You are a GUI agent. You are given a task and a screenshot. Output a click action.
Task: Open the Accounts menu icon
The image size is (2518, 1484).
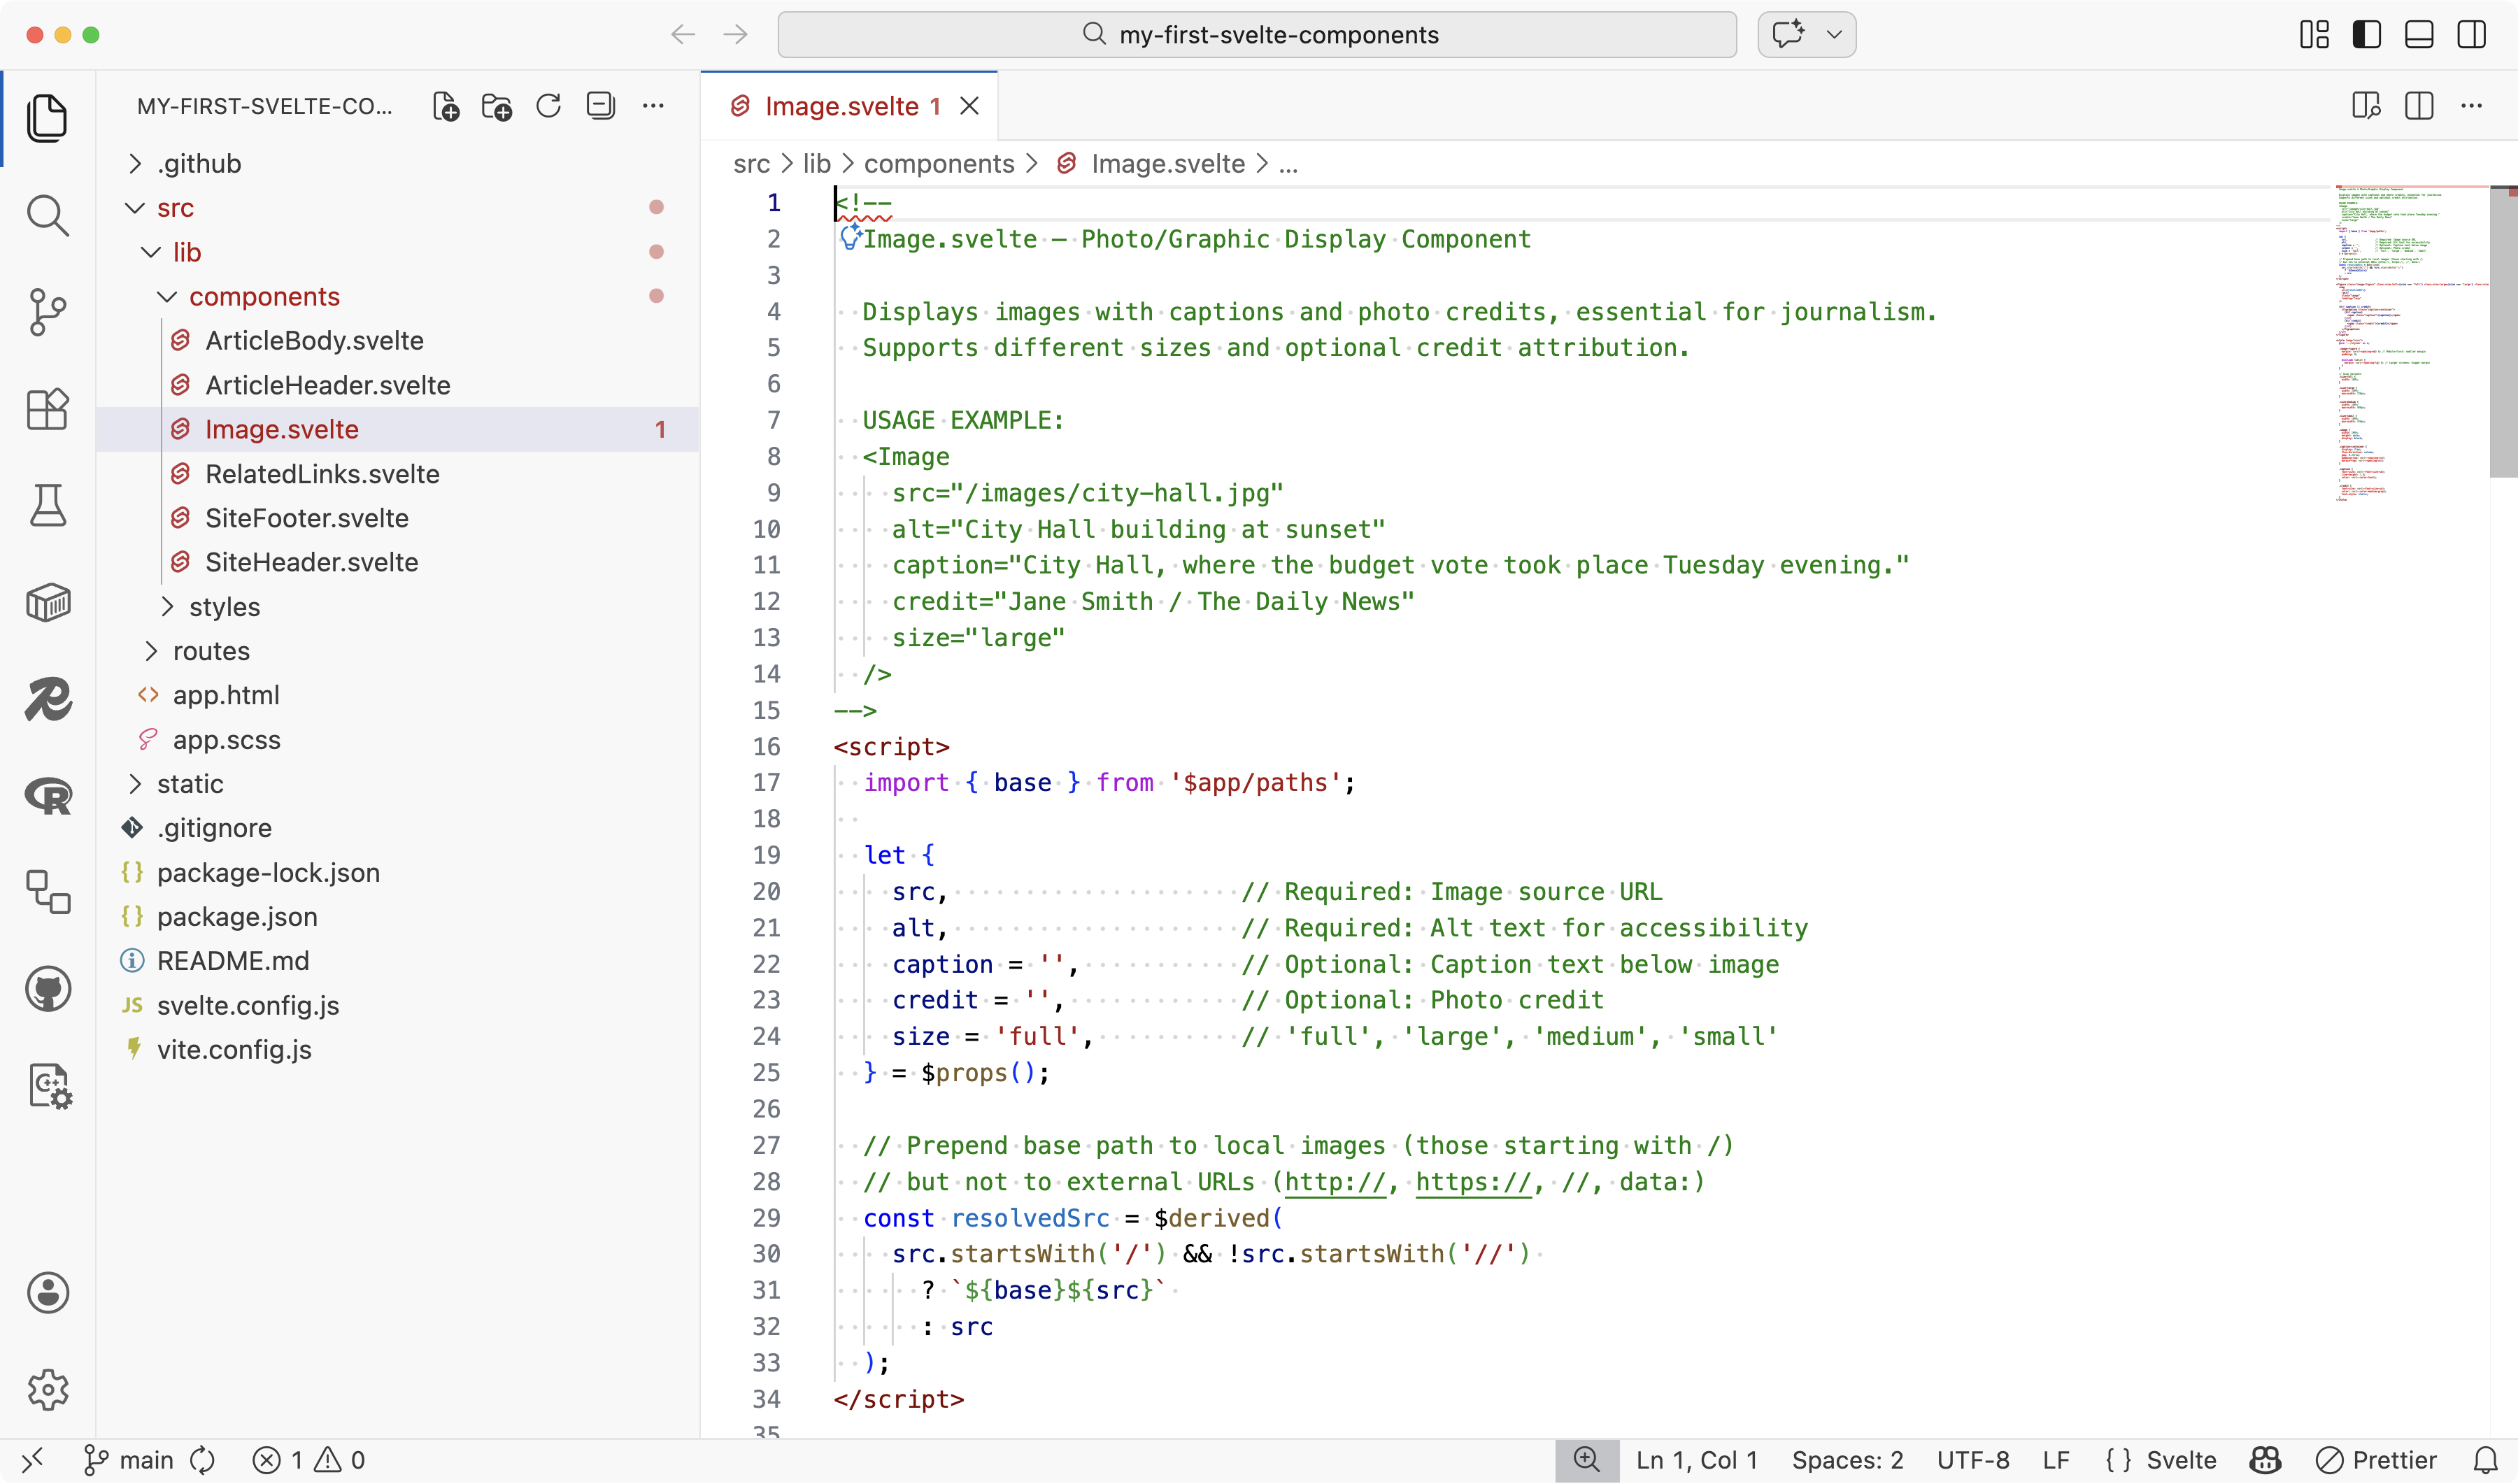47,1293
